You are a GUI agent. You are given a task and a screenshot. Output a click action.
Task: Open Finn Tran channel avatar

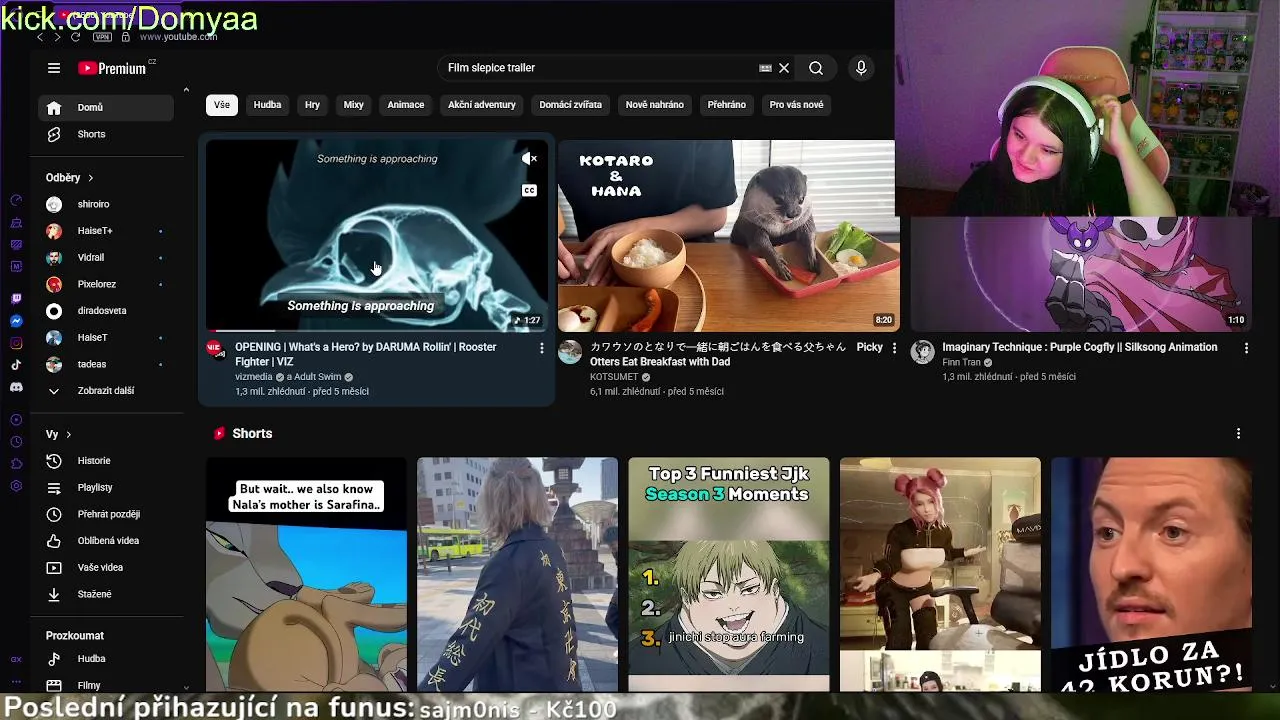pos(923,351)
